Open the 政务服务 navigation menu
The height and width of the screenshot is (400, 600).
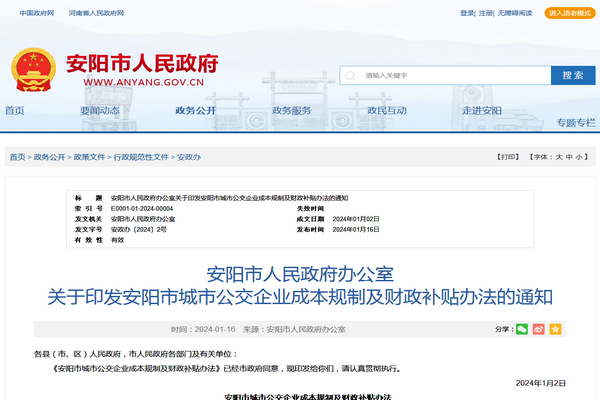pos(292,111)
